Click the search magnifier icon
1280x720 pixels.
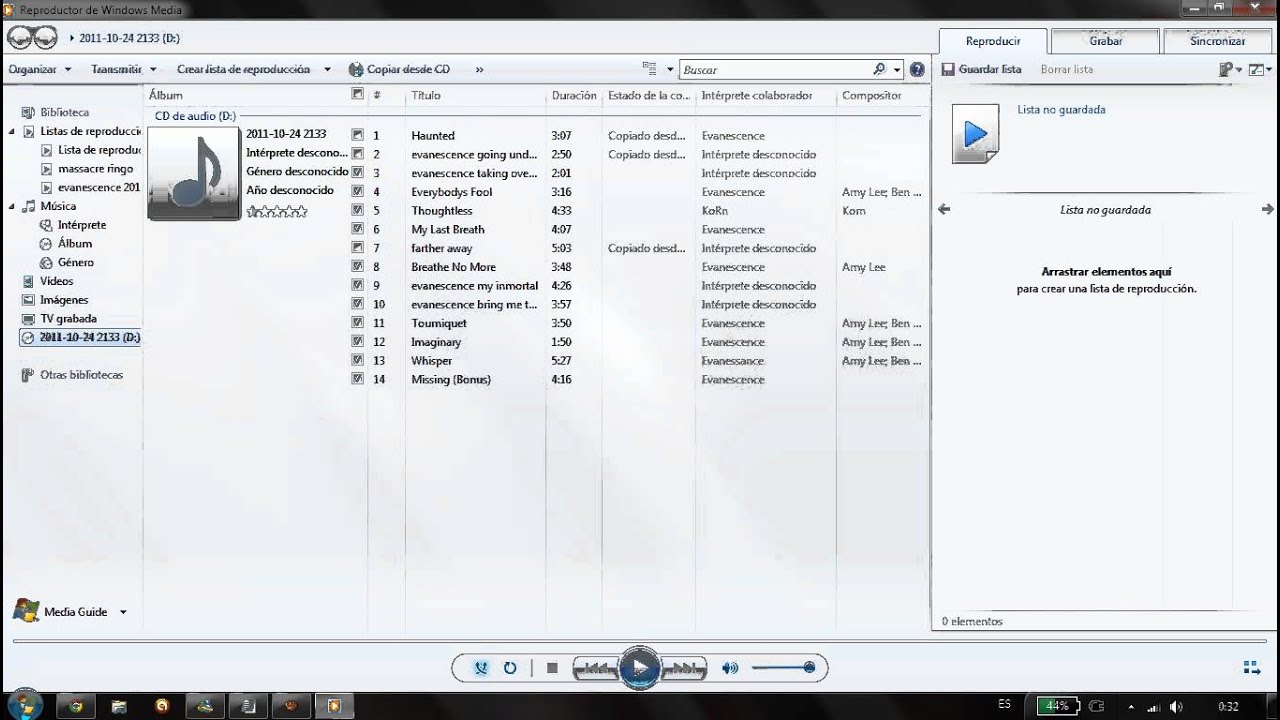coord(879,70)
